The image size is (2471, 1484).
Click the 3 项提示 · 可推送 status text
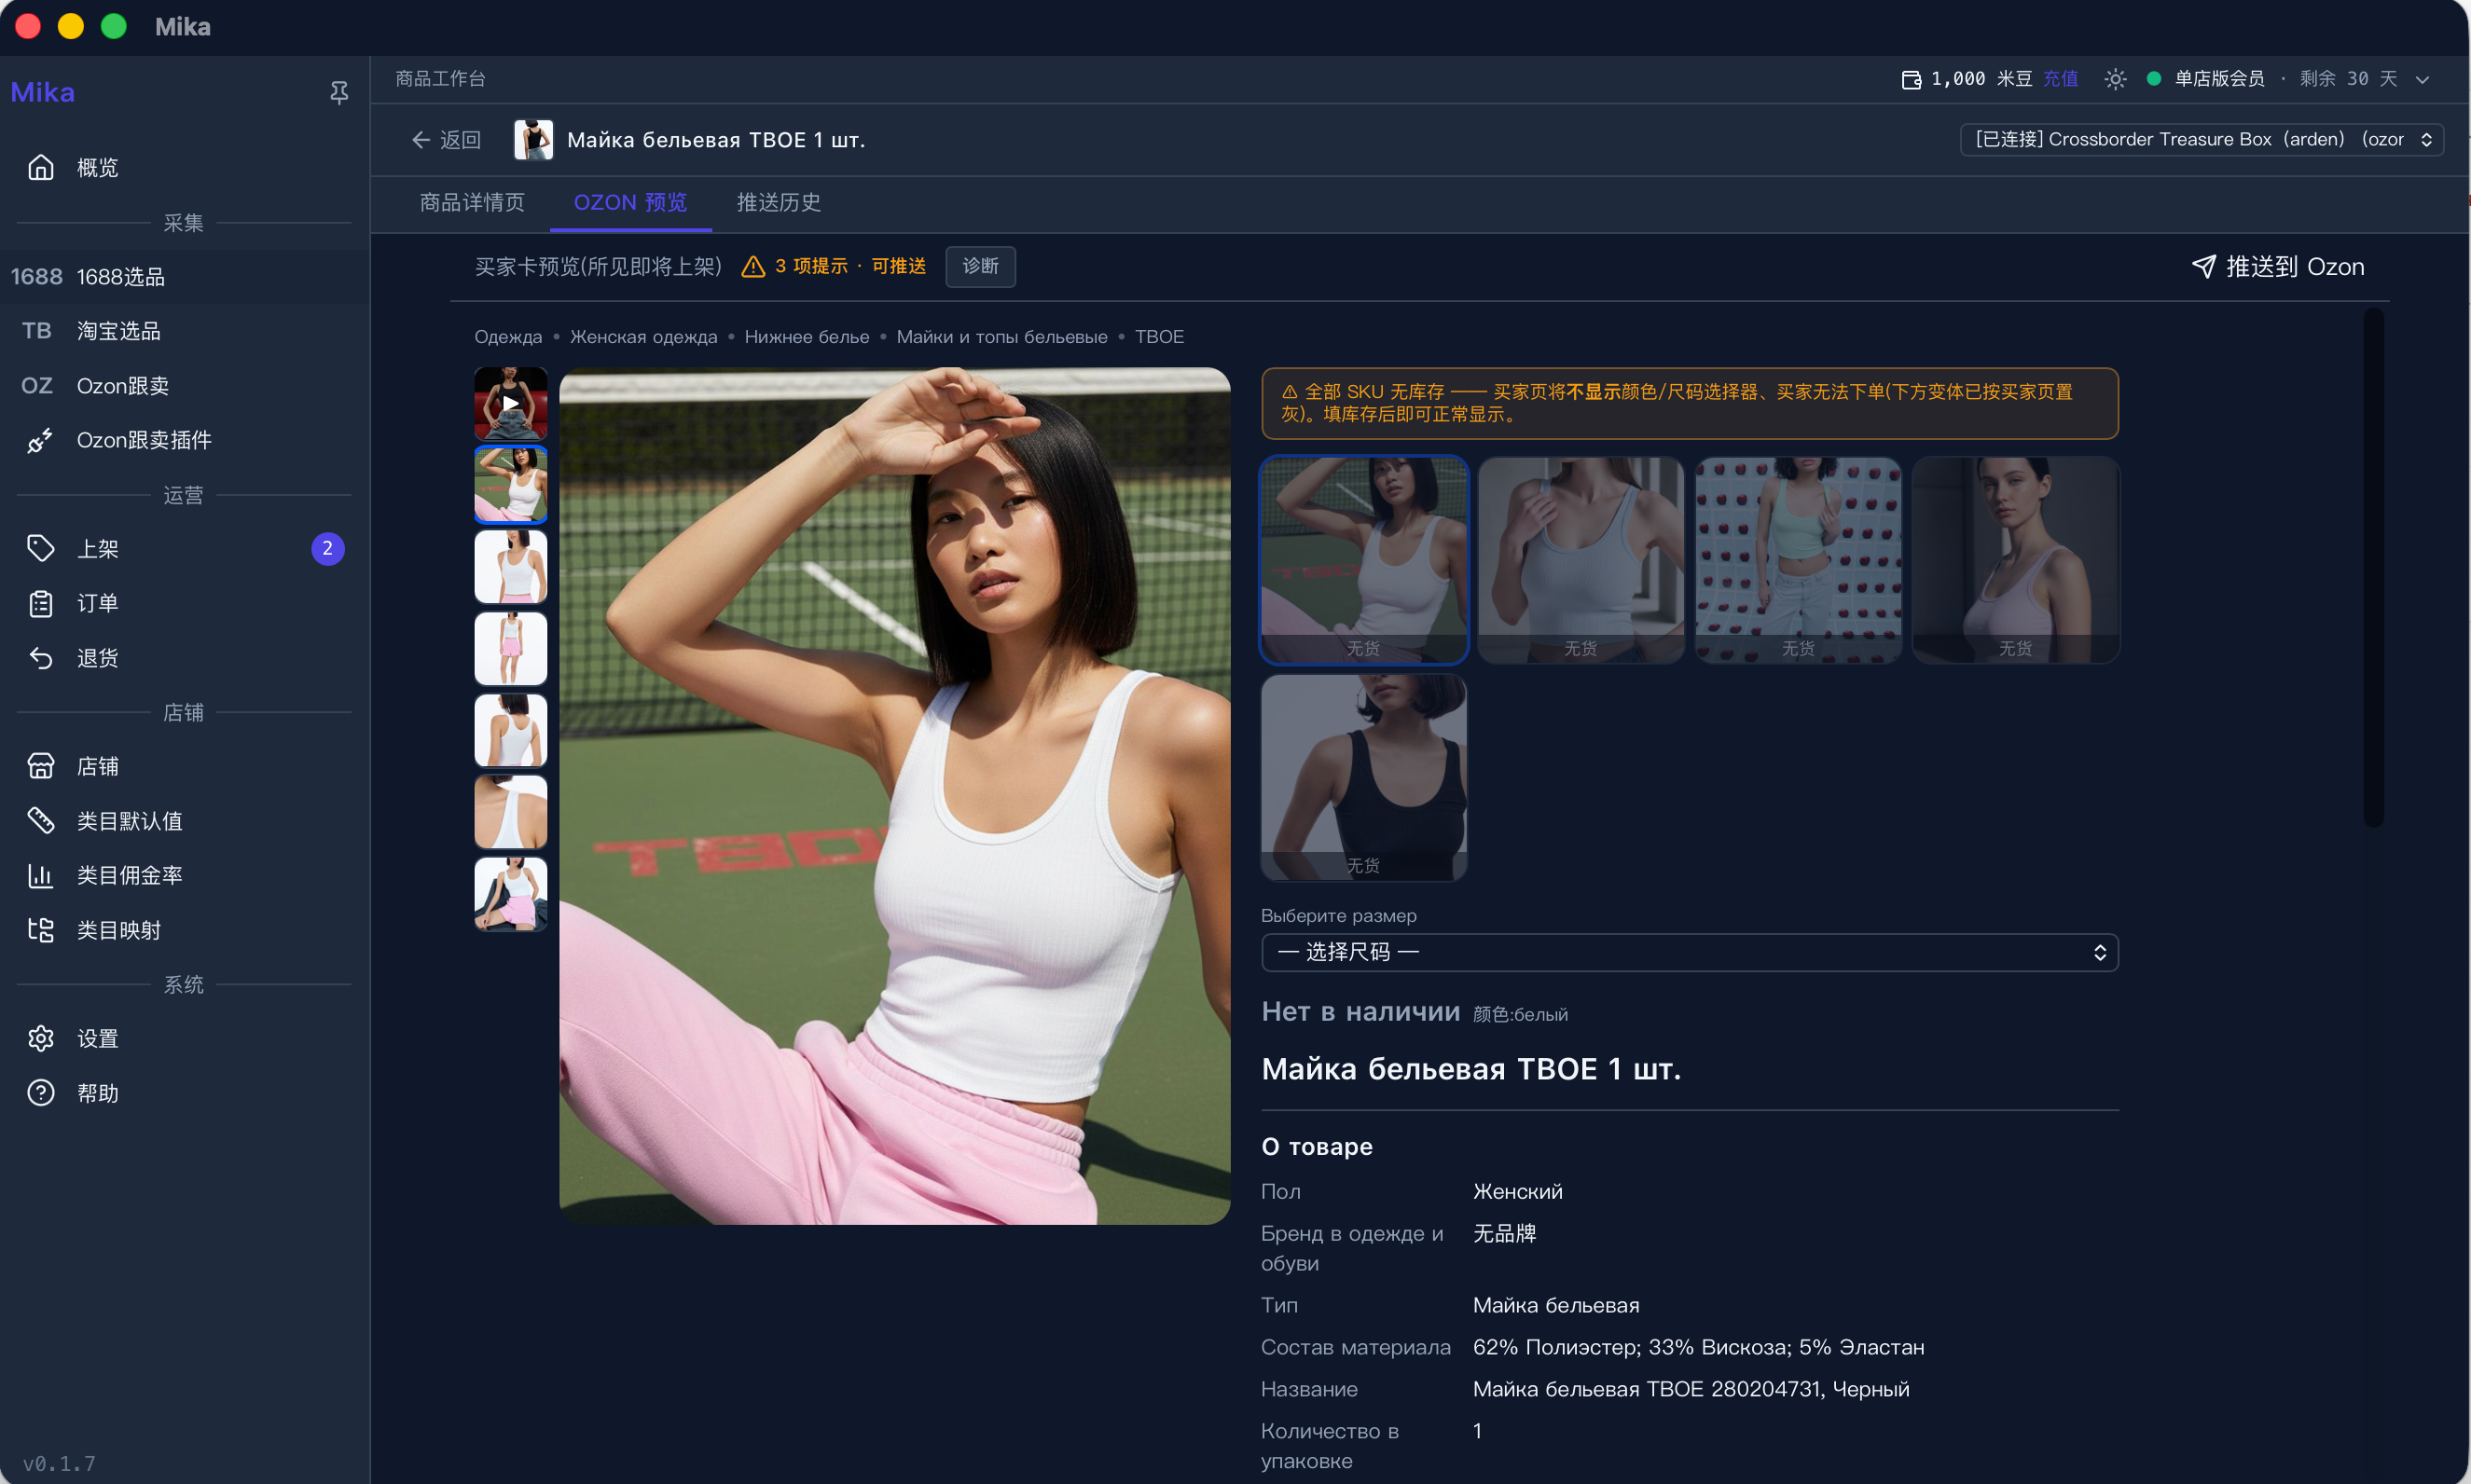[850, 266]
